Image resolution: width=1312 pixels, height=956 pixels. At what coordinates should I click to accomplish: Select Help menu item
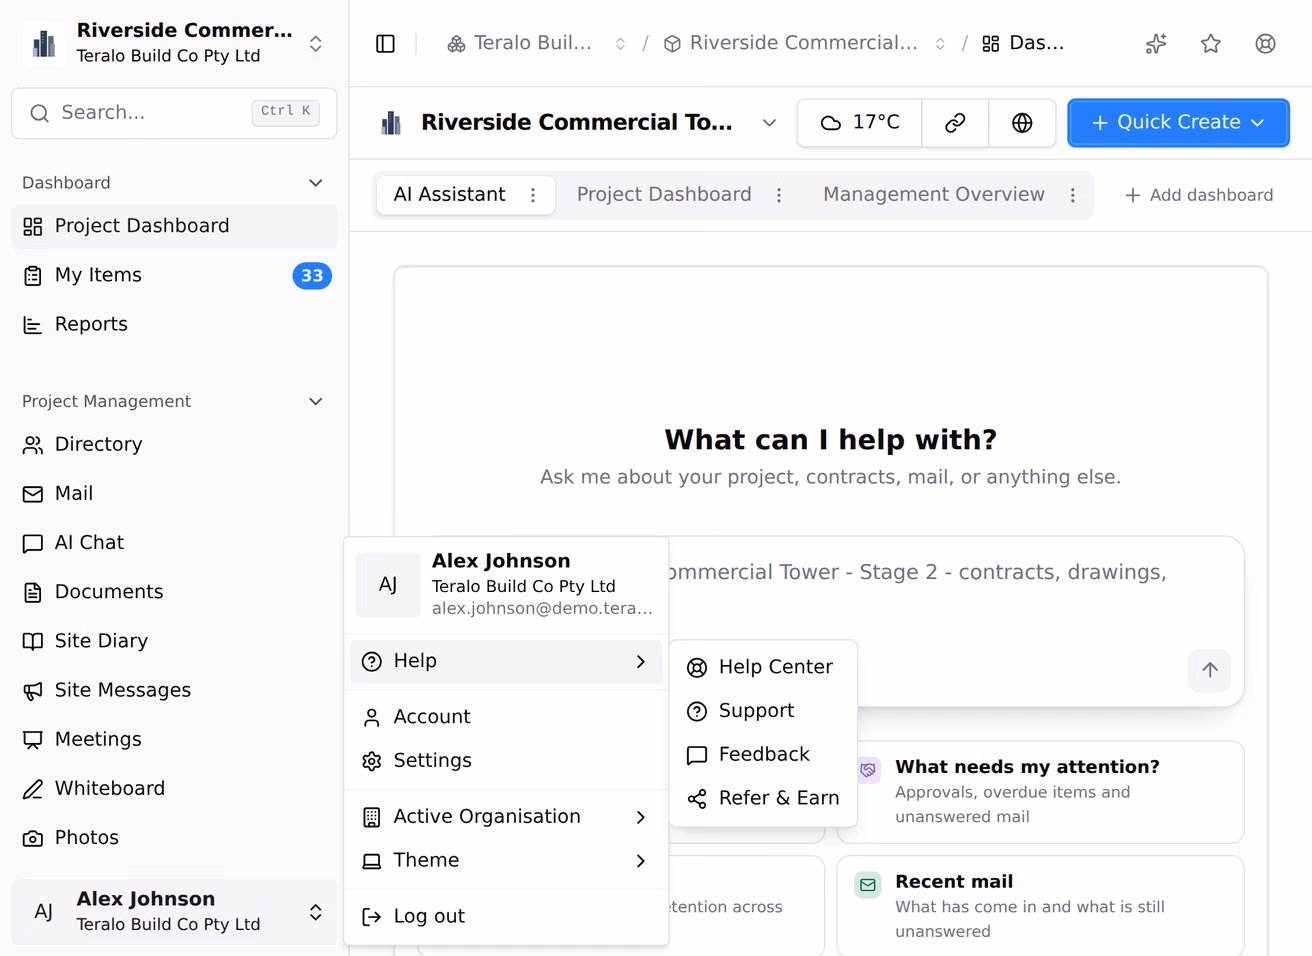coord(506,661)
